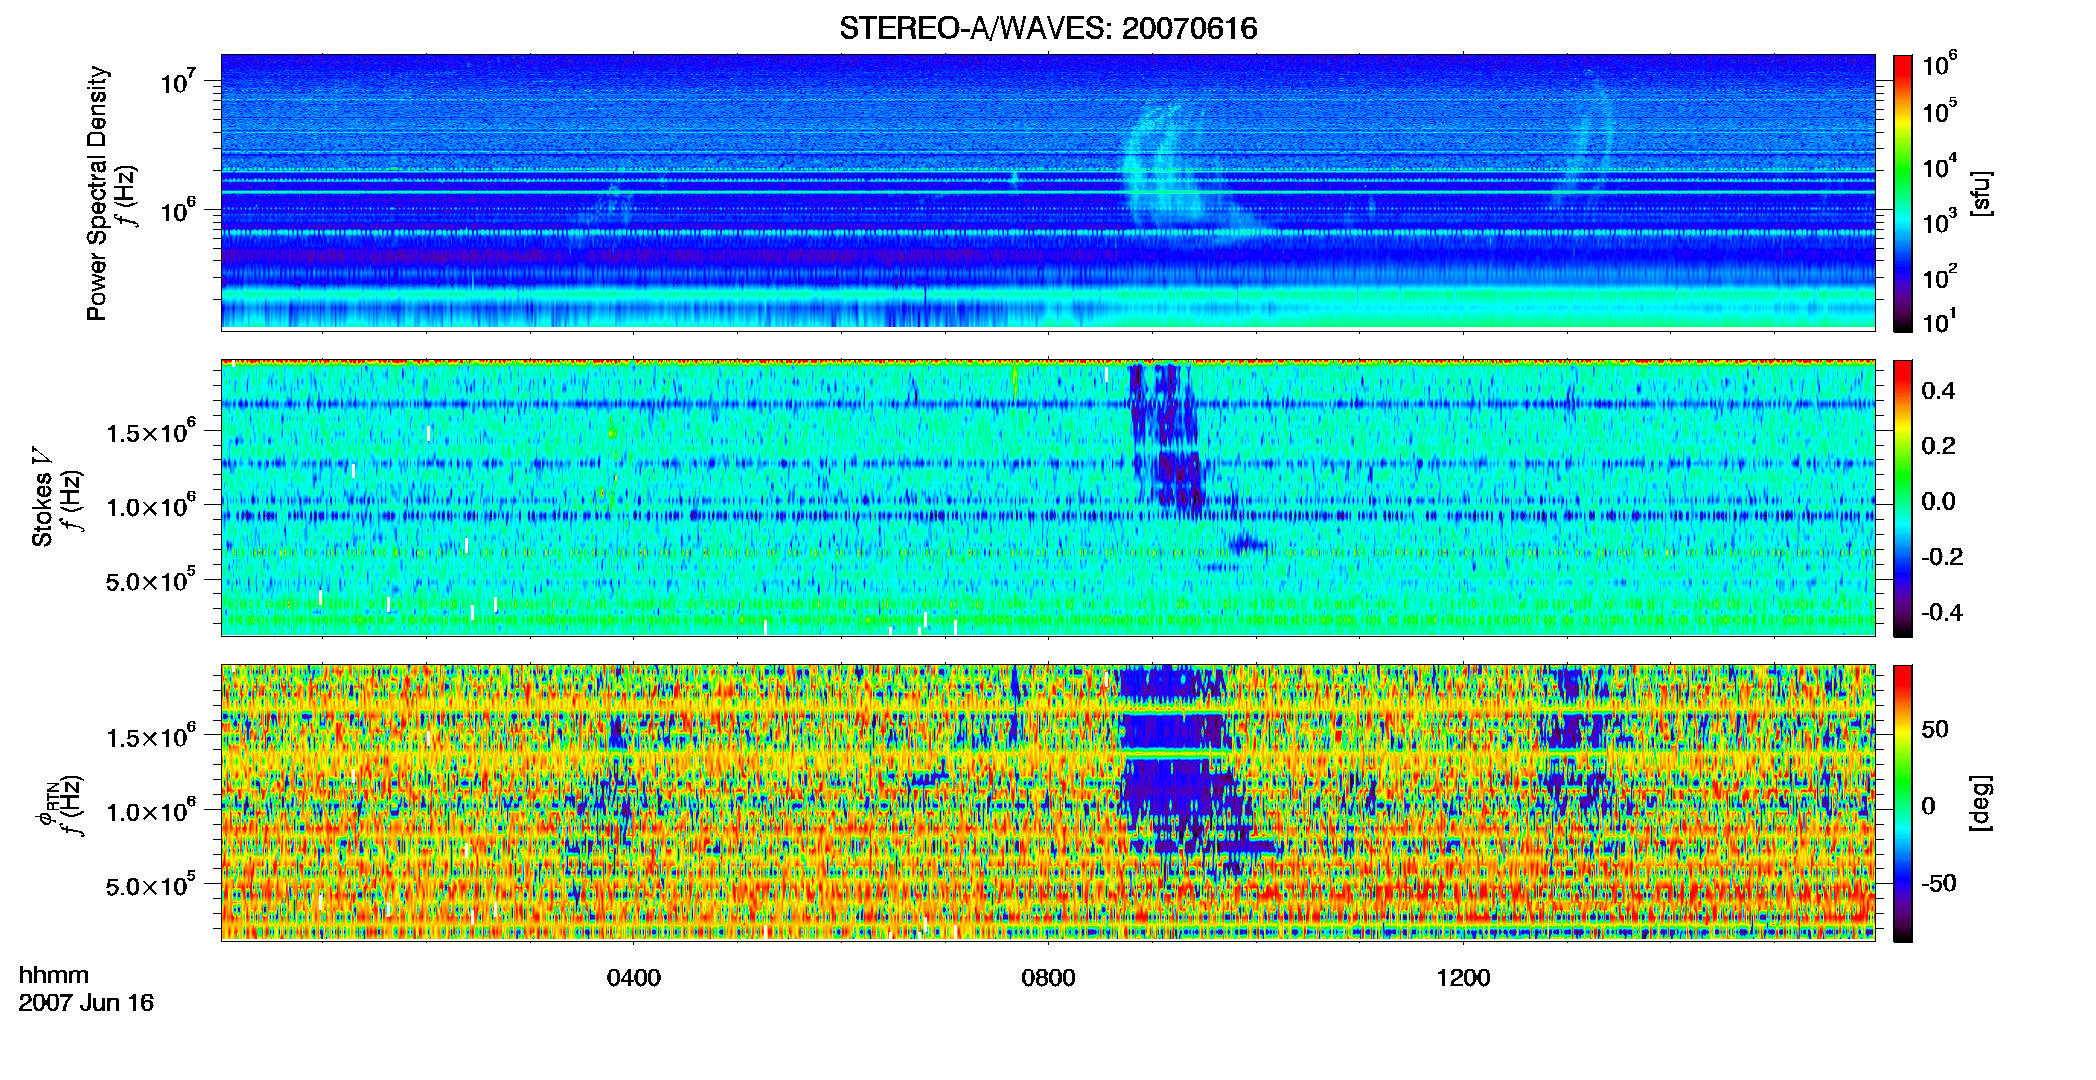Screen dimensions: 2096x1080
Task: Select the Stokes V spectrogram panel
Action: click(x=1048, y=498)
